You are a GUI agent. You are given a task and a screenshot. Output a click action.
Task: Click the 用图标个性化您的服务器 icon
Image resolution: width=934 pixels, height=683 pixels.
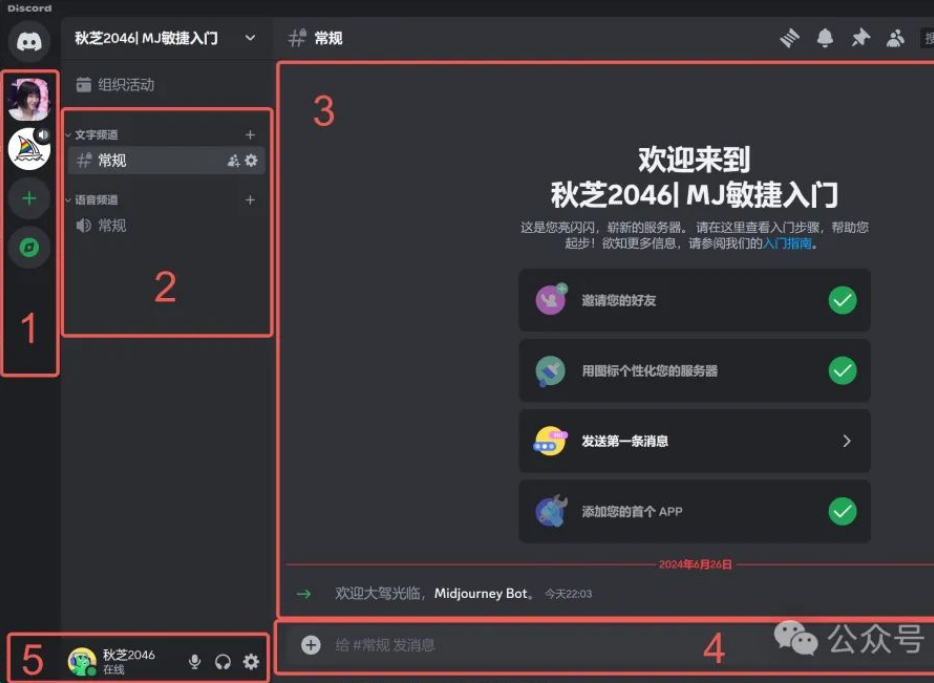point(551,370)
